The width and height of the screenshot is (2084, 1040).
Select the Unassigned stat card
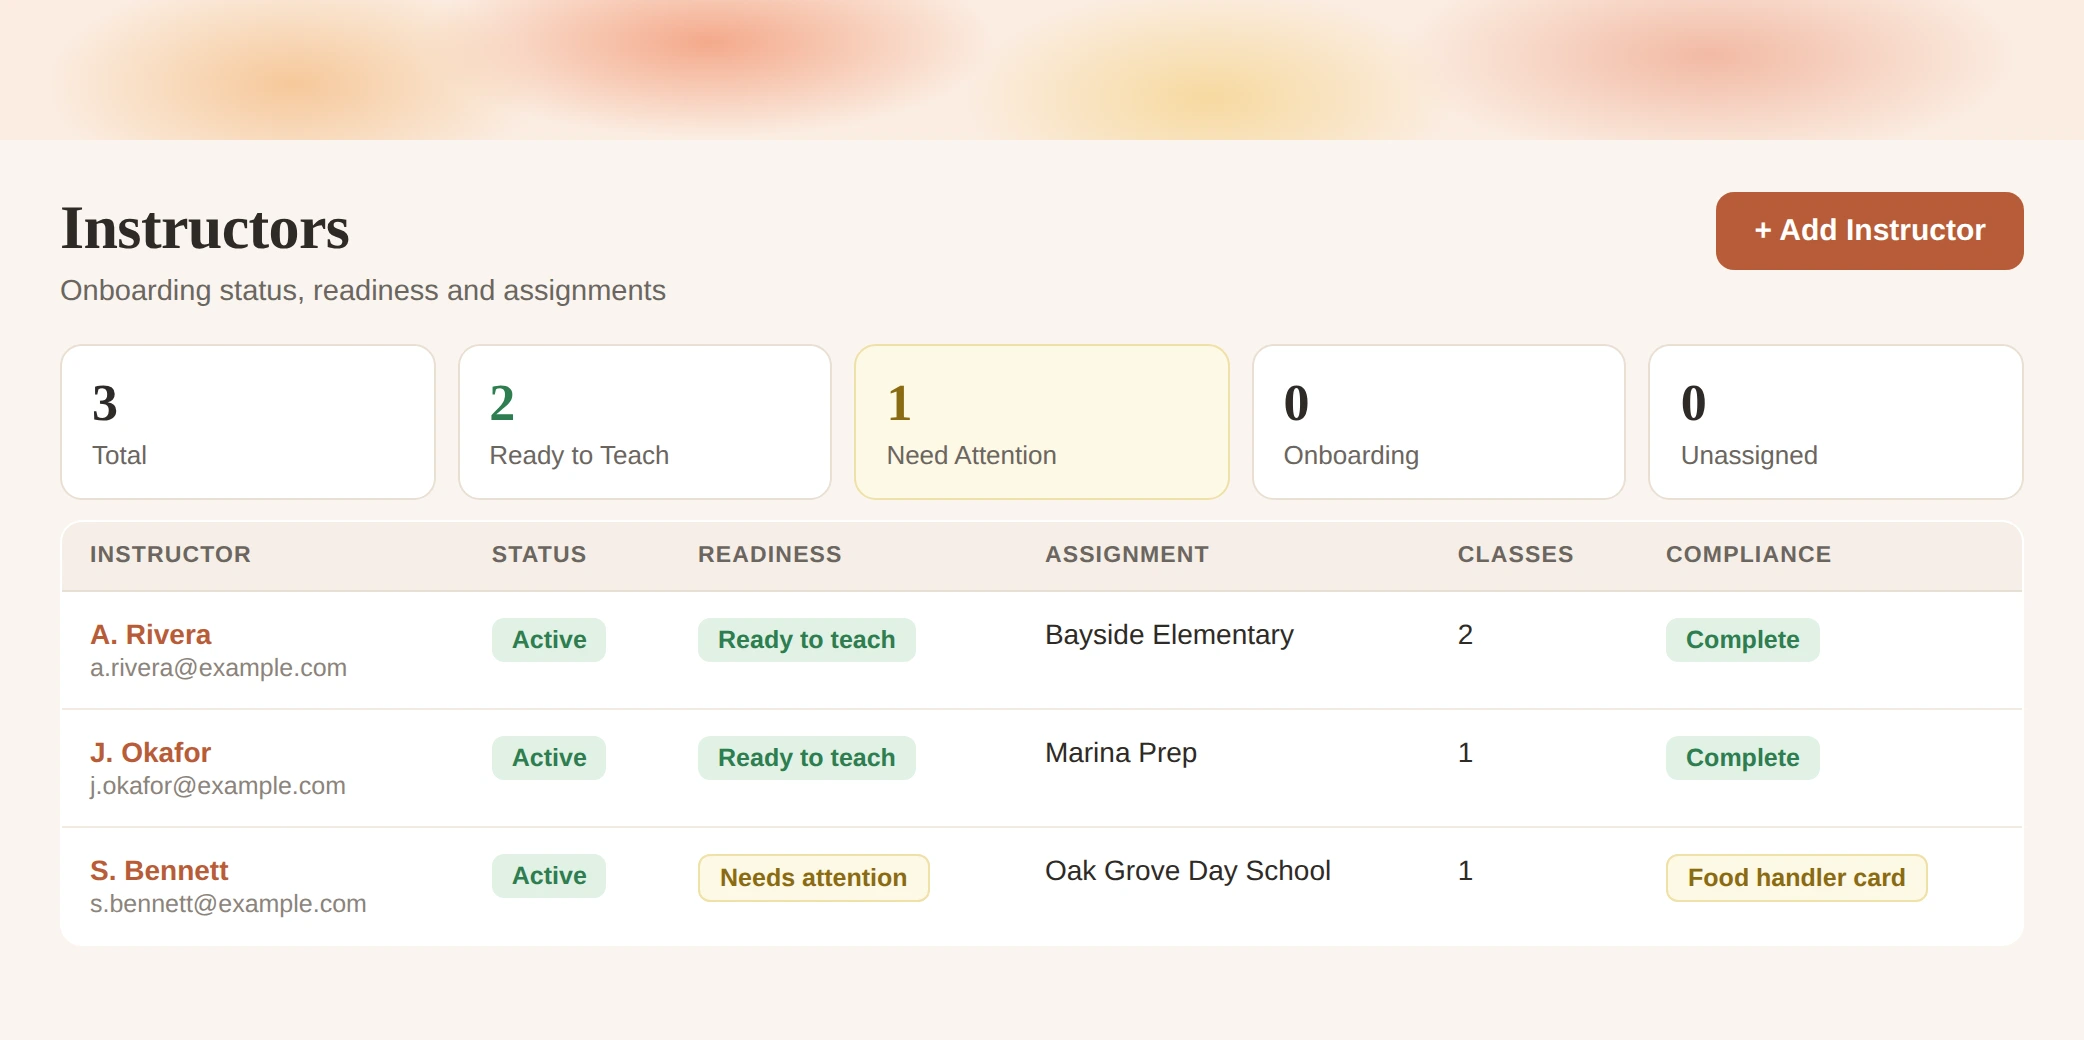tap(1836, 422)
